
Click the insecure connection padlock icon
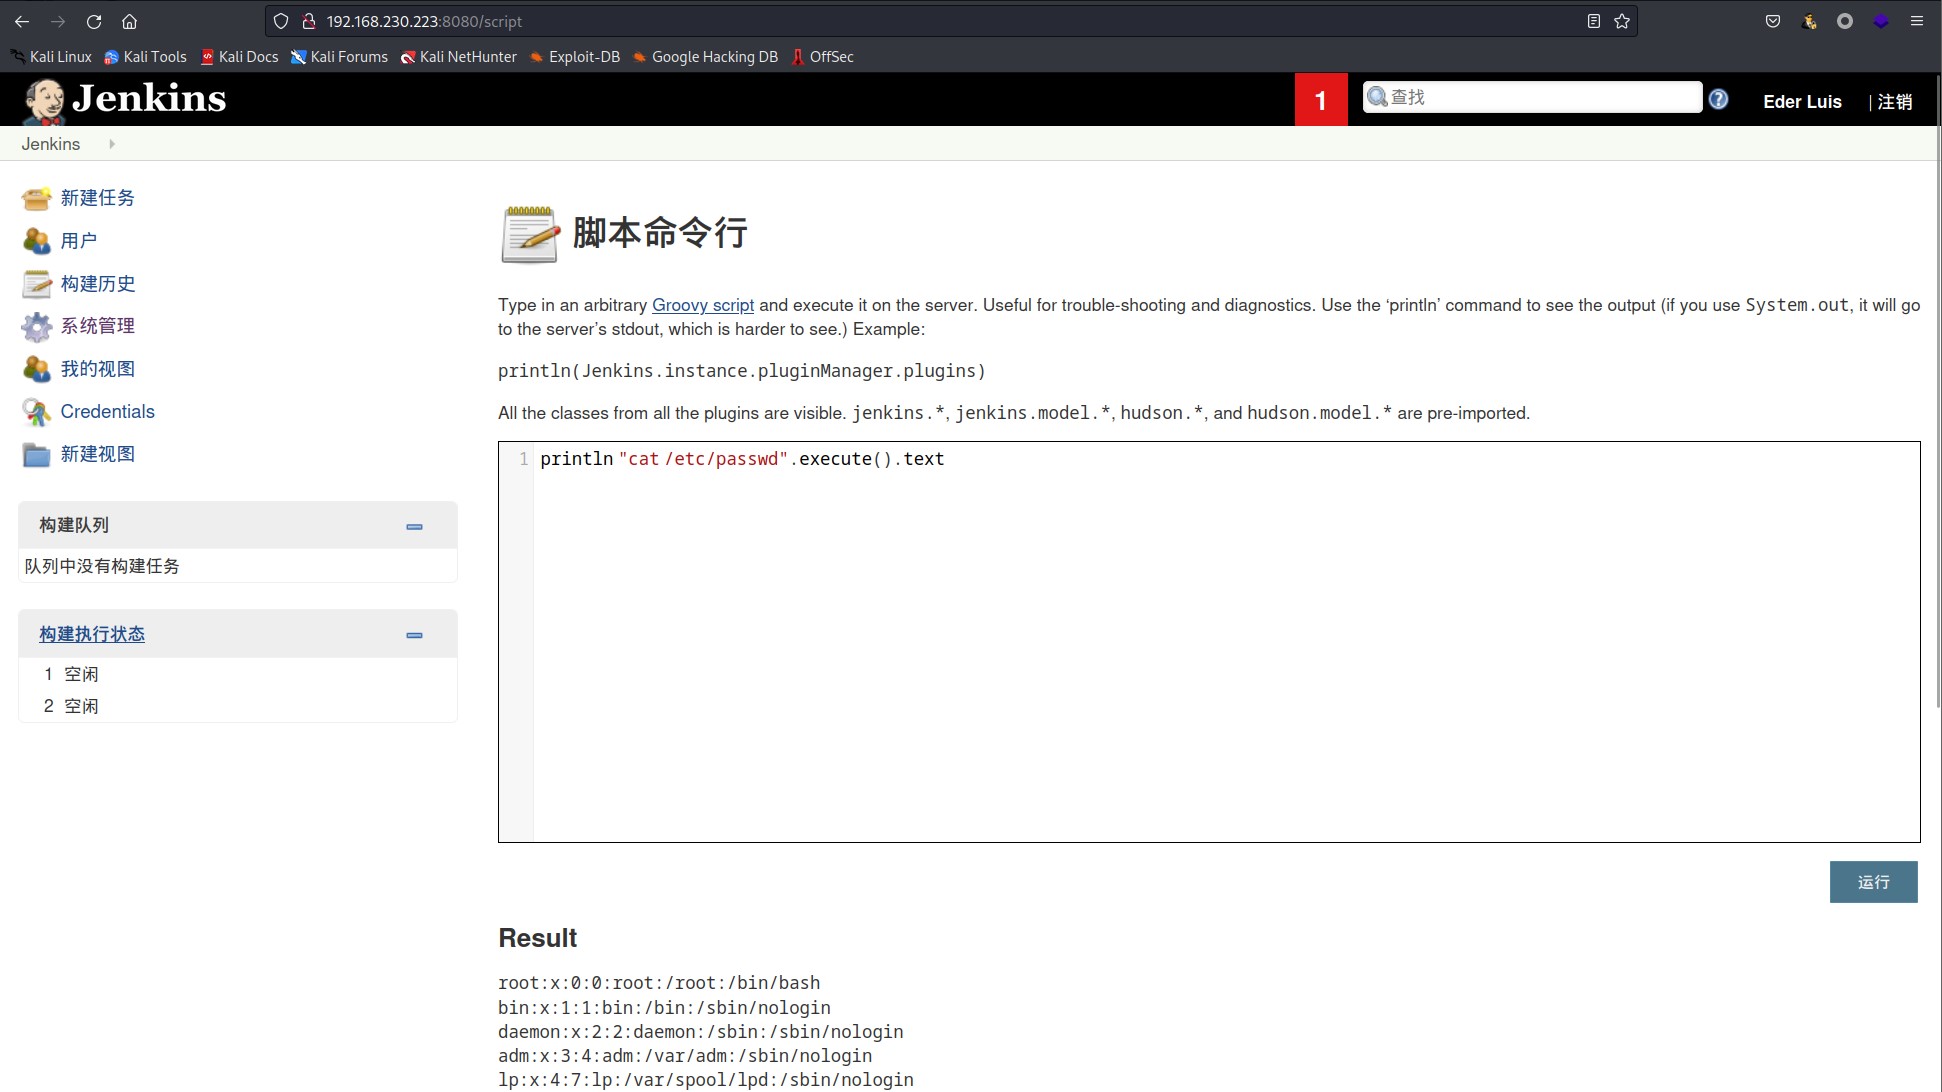point(309,21)
